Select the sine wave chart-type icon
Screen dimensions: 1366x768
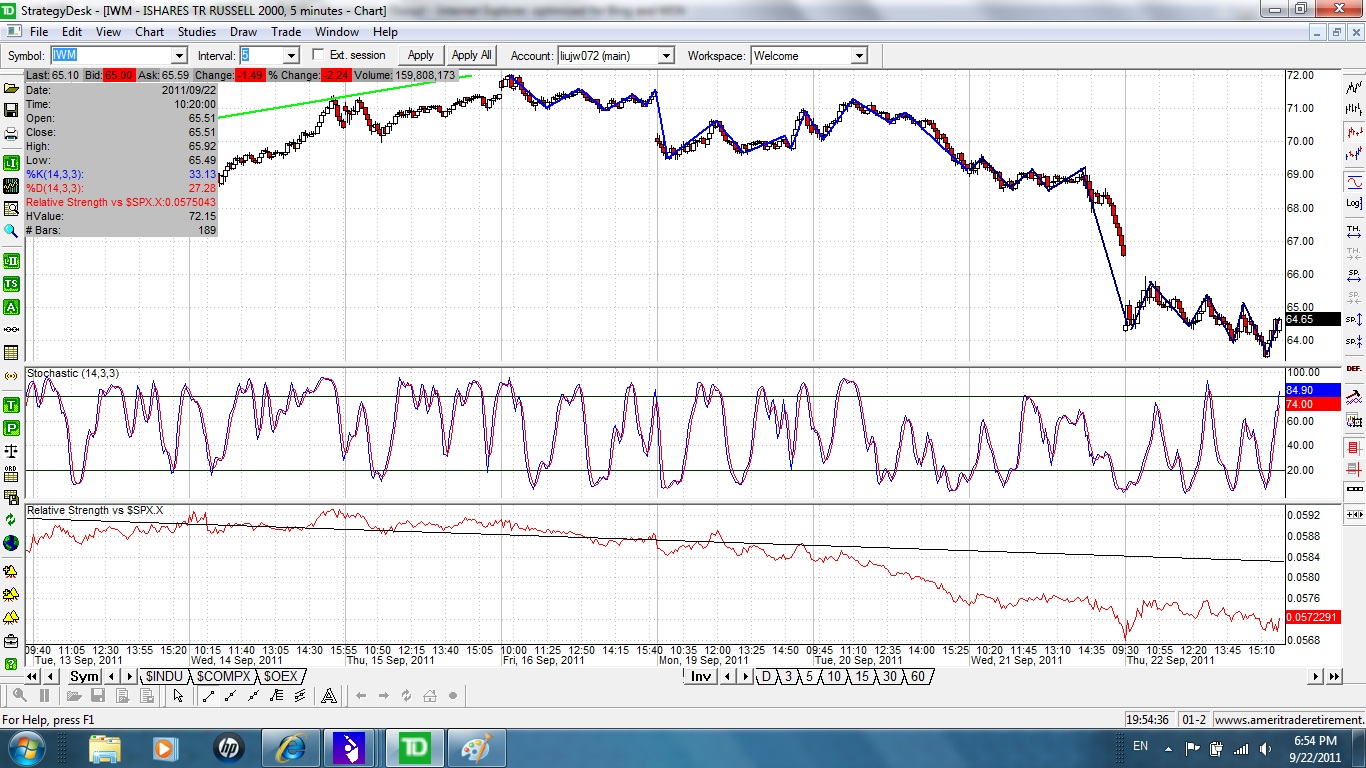point(1354,181)
